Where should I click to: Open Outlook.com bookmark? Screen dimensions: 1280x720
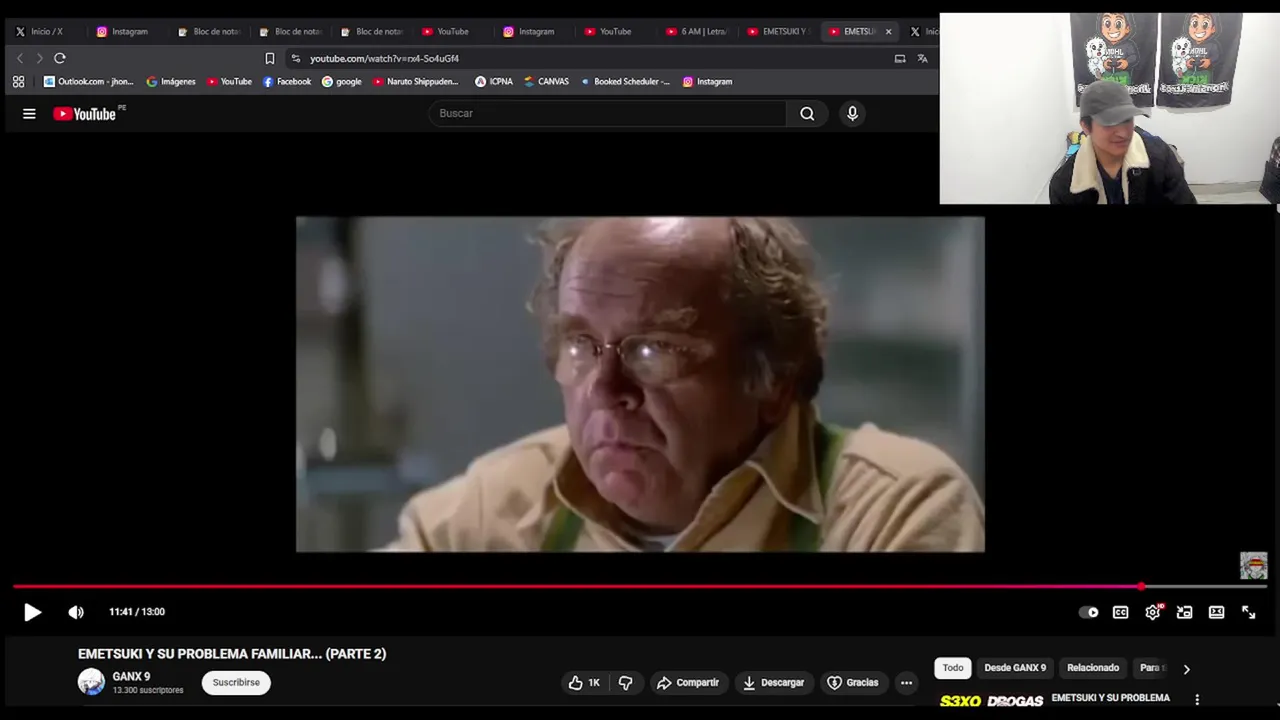pos(88,82)
